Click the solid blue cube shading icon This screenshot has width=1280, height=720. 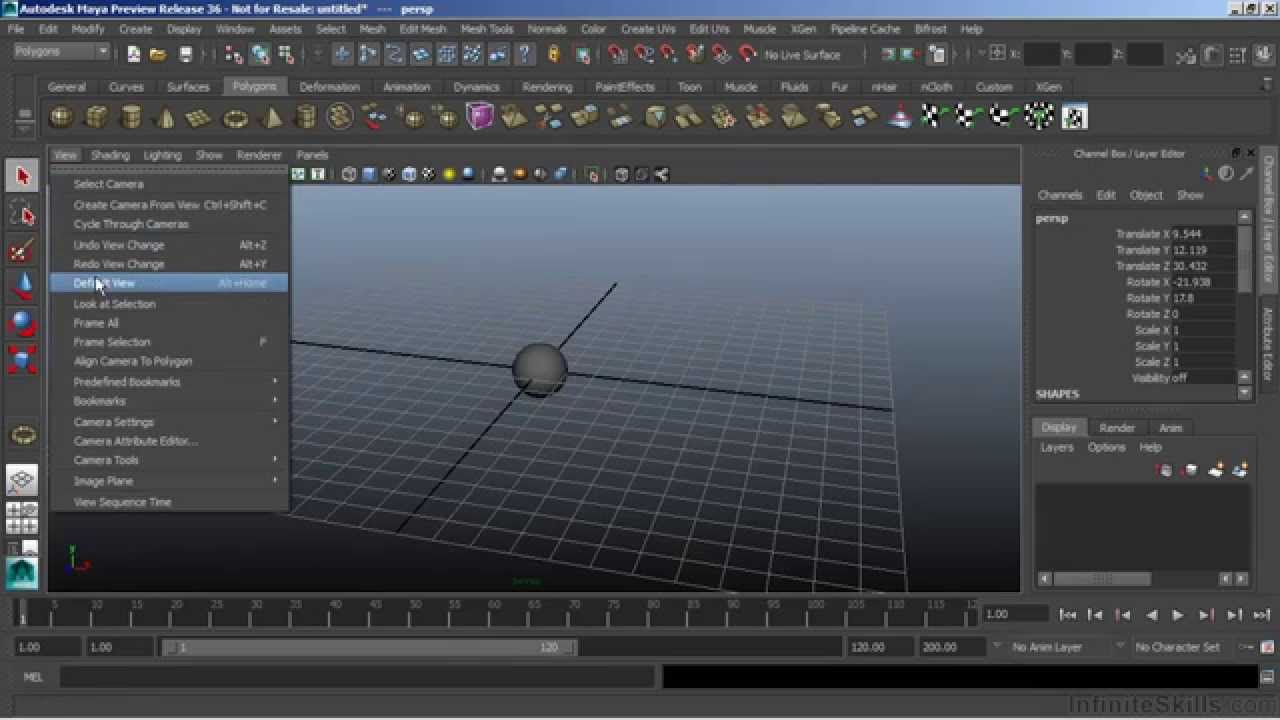[369, 175]
